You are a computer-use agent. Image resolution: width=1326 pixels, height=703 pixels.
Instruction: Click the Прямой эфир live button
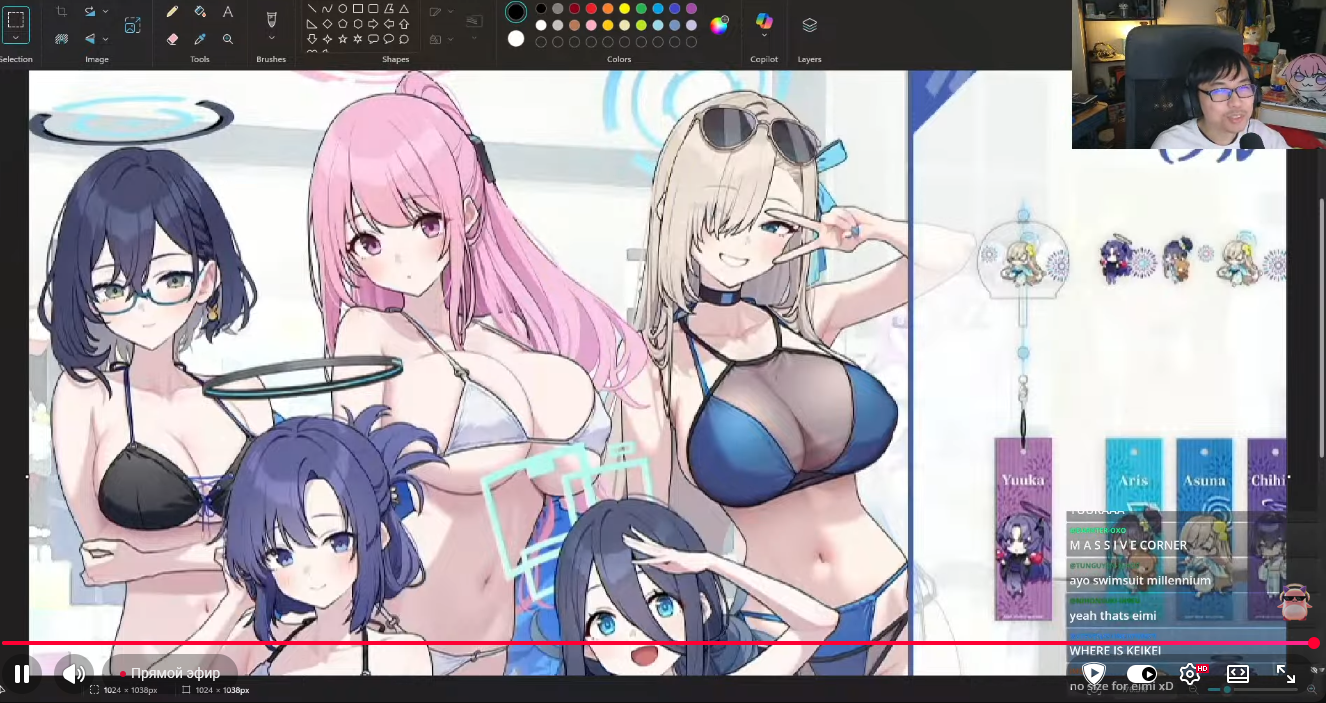170,673
